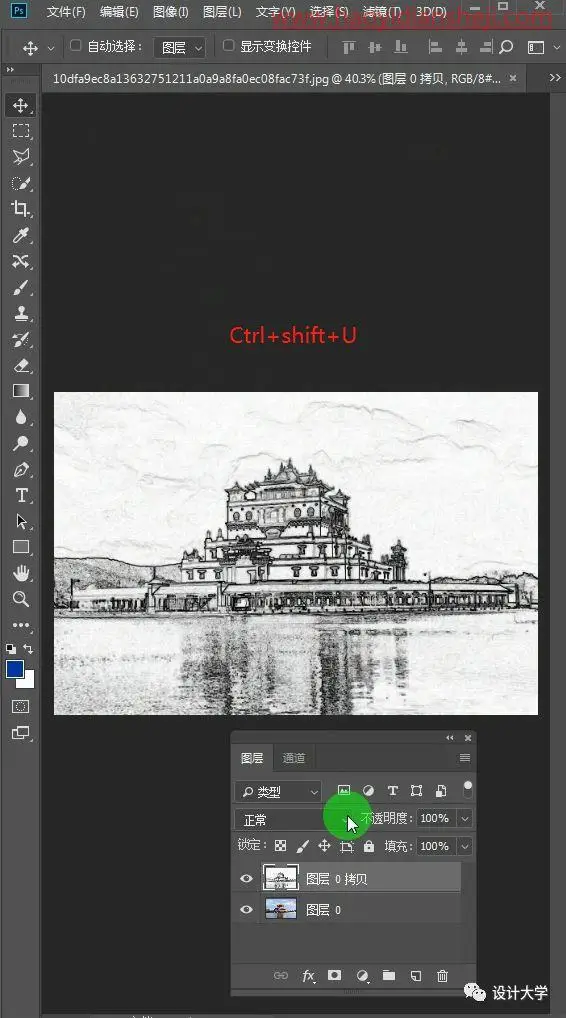Select the Quick Selection tool

point(21,183)
